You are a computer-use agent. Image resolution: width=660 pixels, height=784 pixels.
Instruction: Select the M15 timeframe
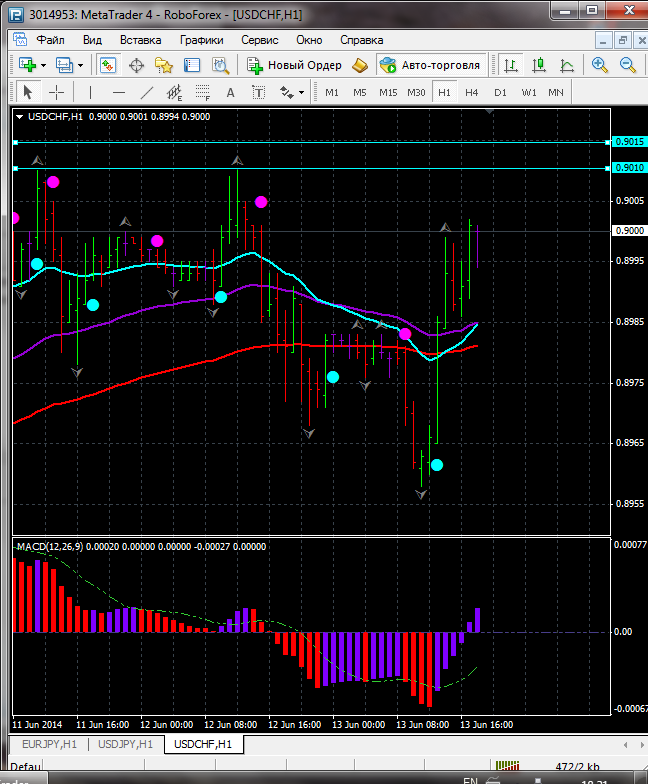[388, 92]
